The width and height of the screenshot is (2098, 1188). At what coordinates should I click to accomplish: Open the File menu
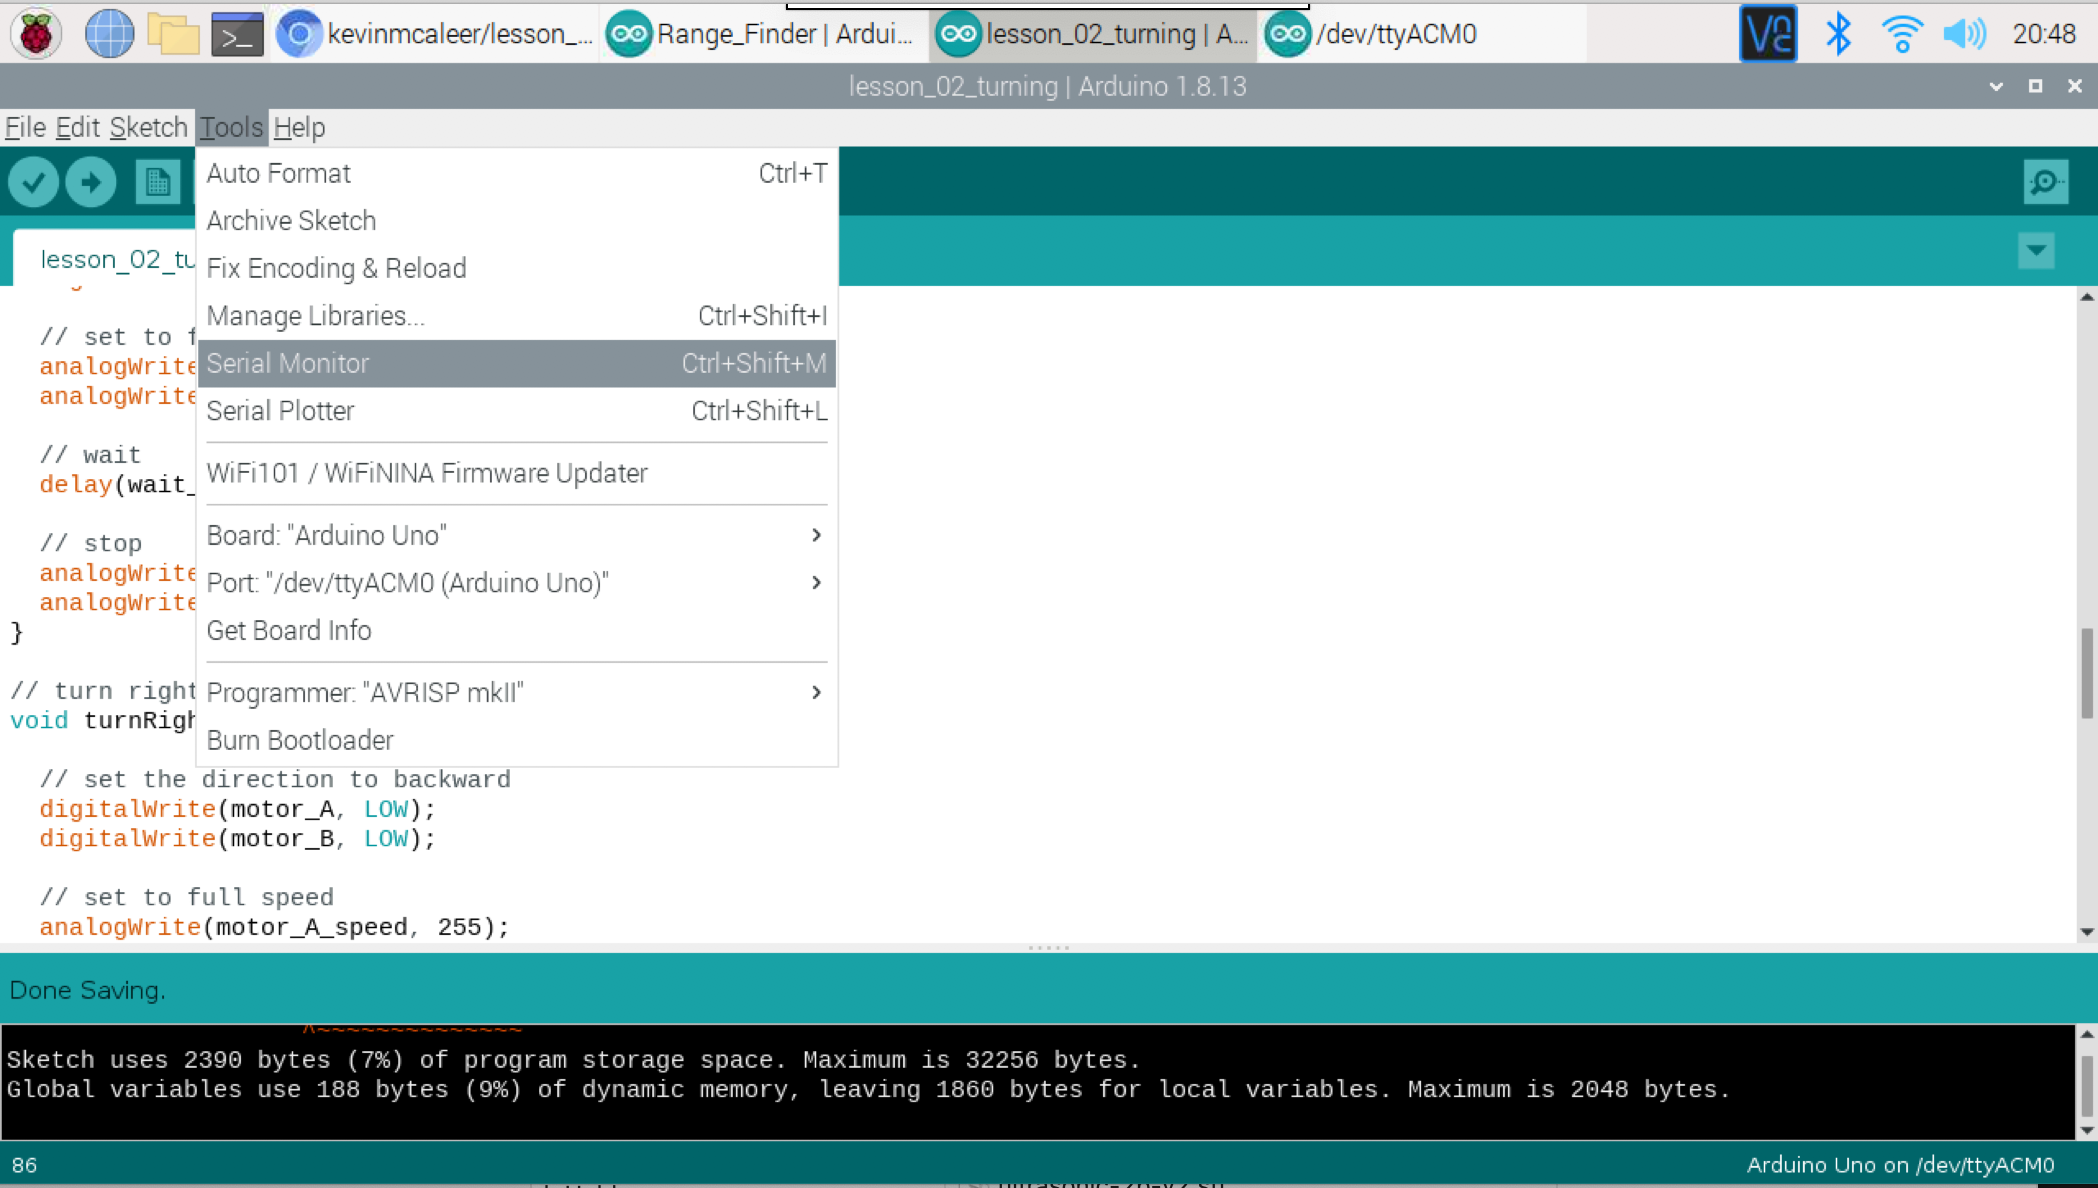pos(25,128)
